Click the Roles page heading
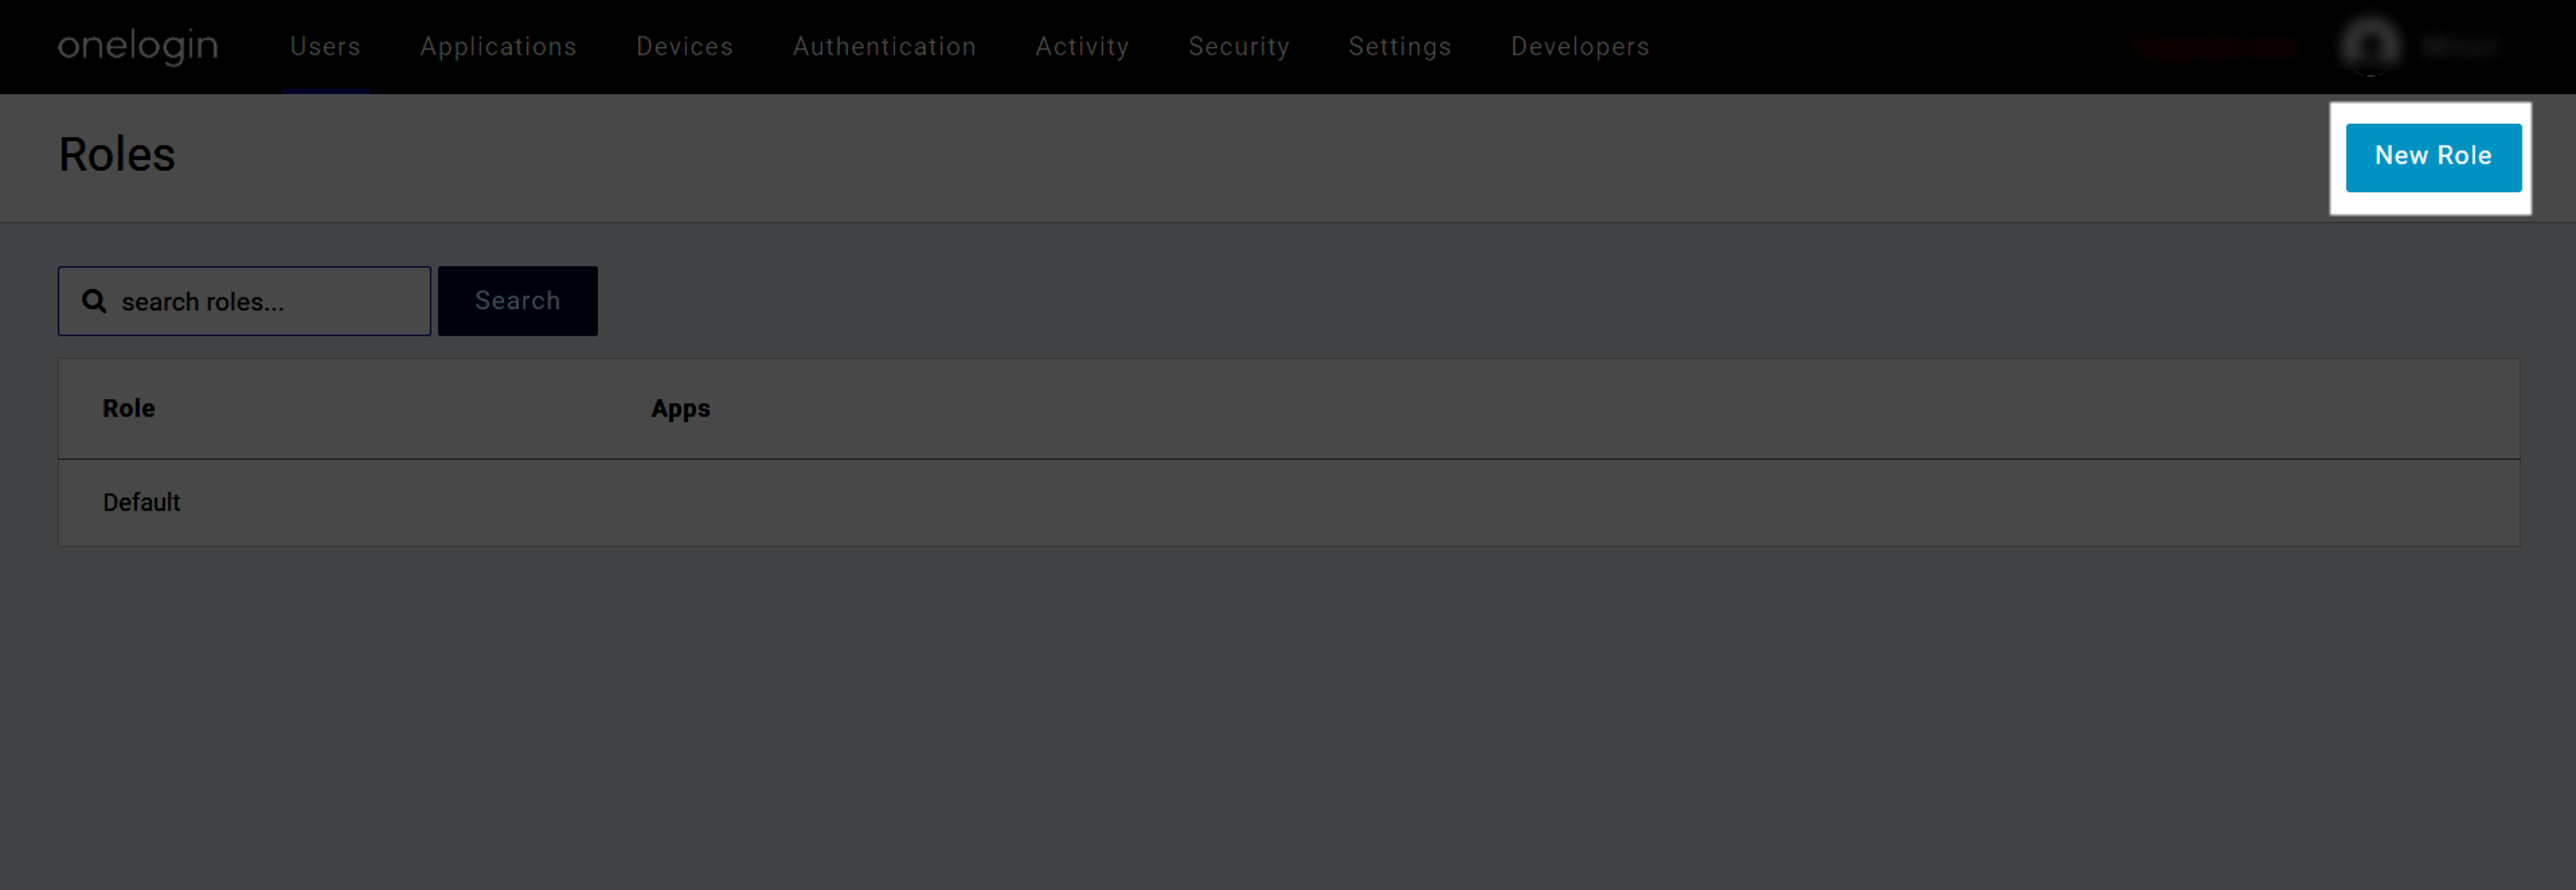Screen dimensions: 2576x890 click(x=117, y=154)
